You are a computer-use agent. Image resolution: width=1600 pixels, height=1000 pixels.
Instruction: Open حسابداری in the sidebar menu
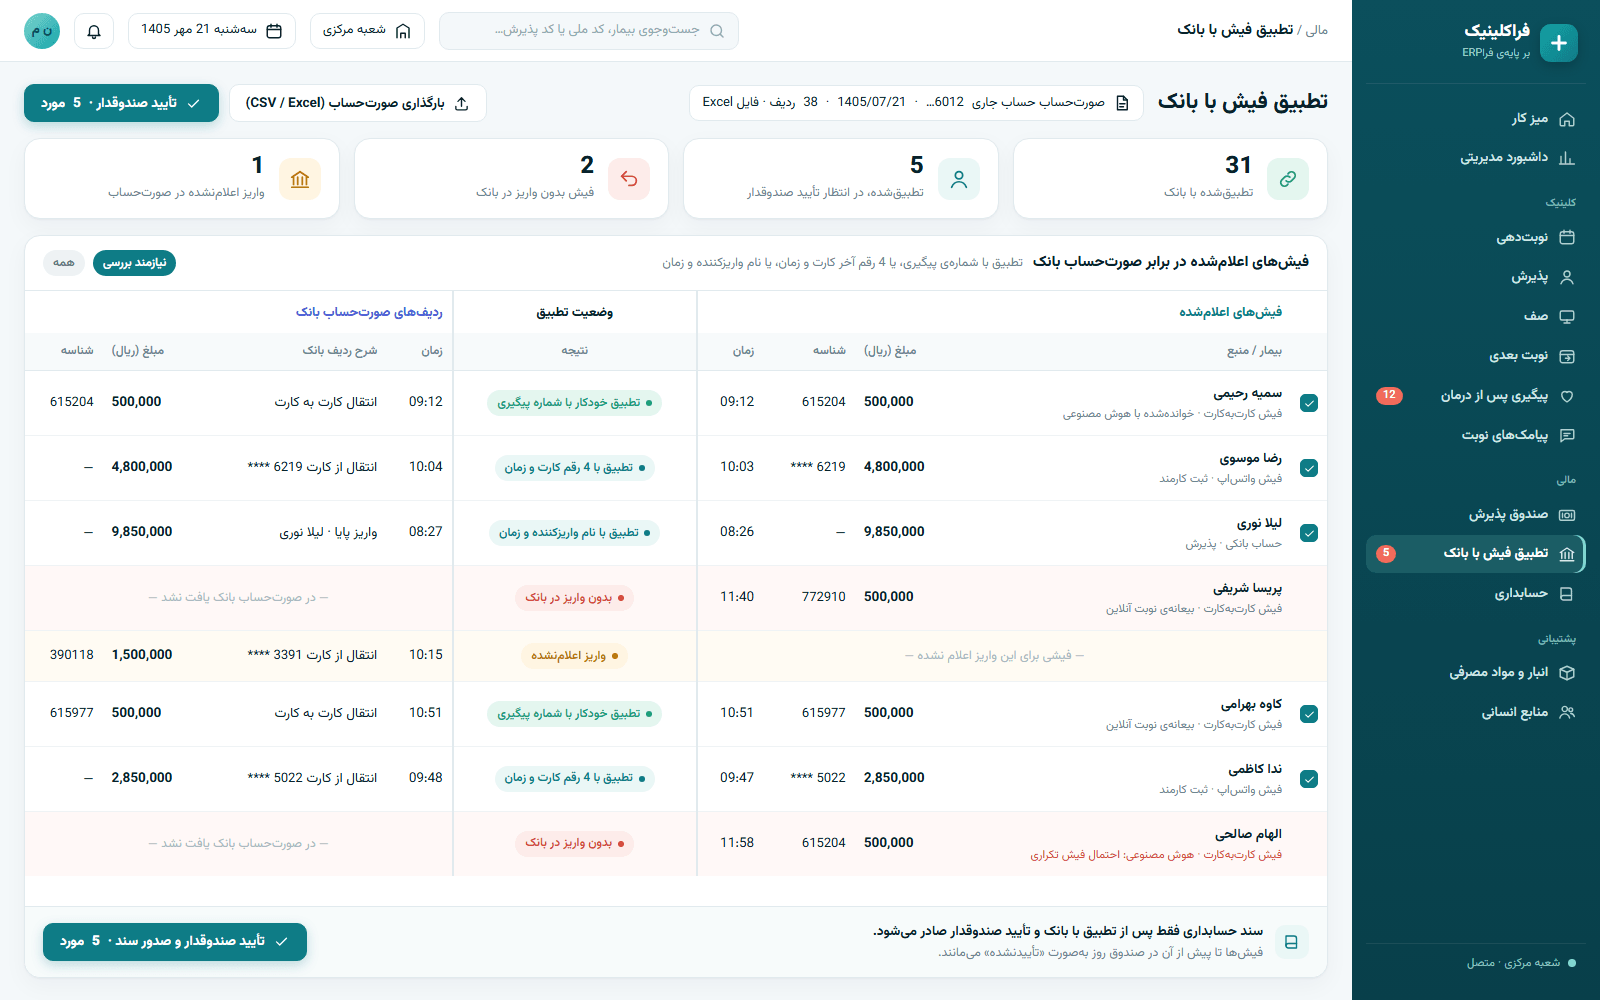1475,594
